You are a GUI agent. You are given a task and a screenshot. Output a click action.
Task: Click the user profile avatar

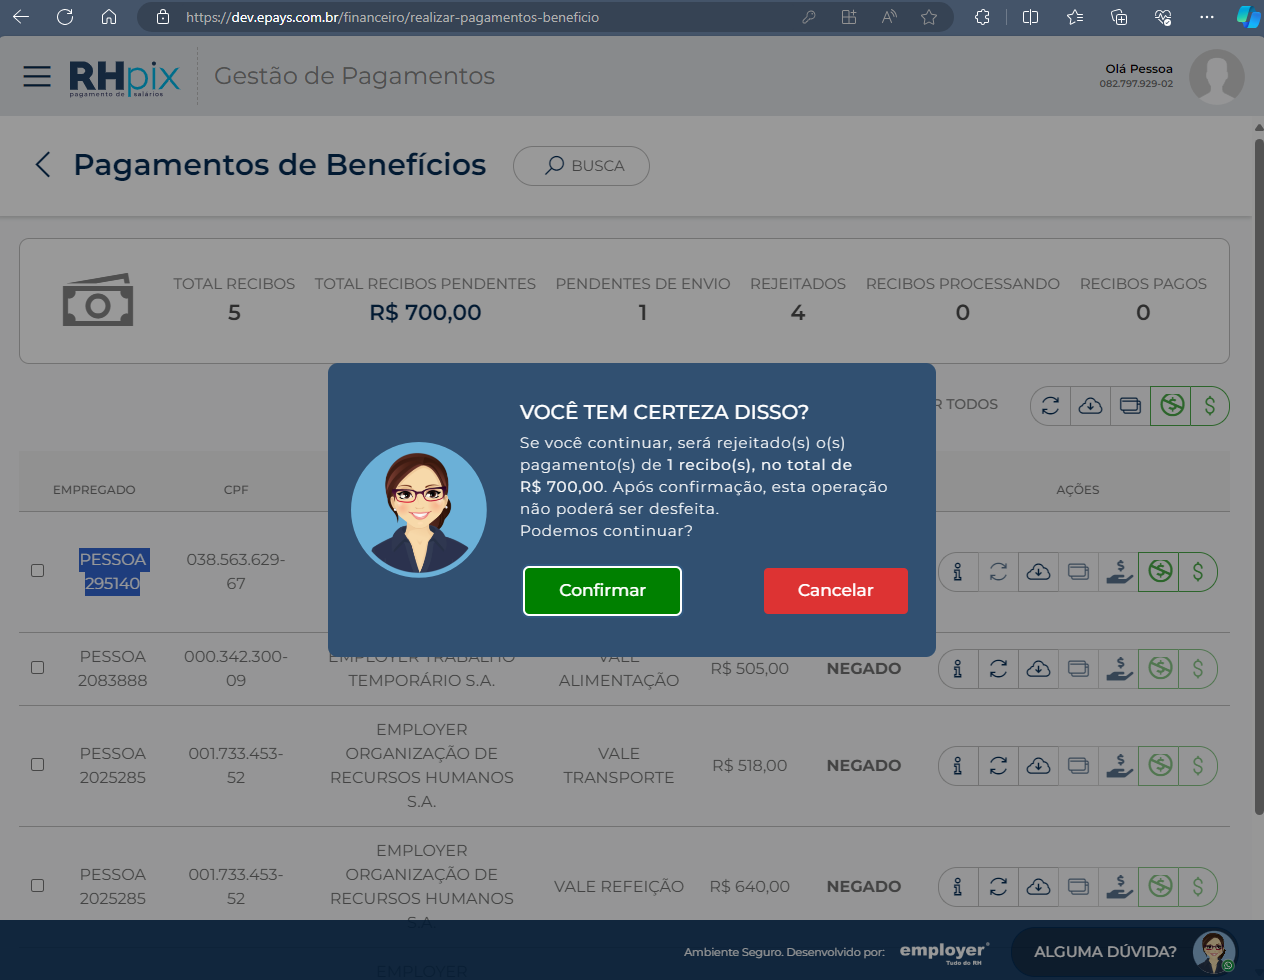coord(1216,77)
